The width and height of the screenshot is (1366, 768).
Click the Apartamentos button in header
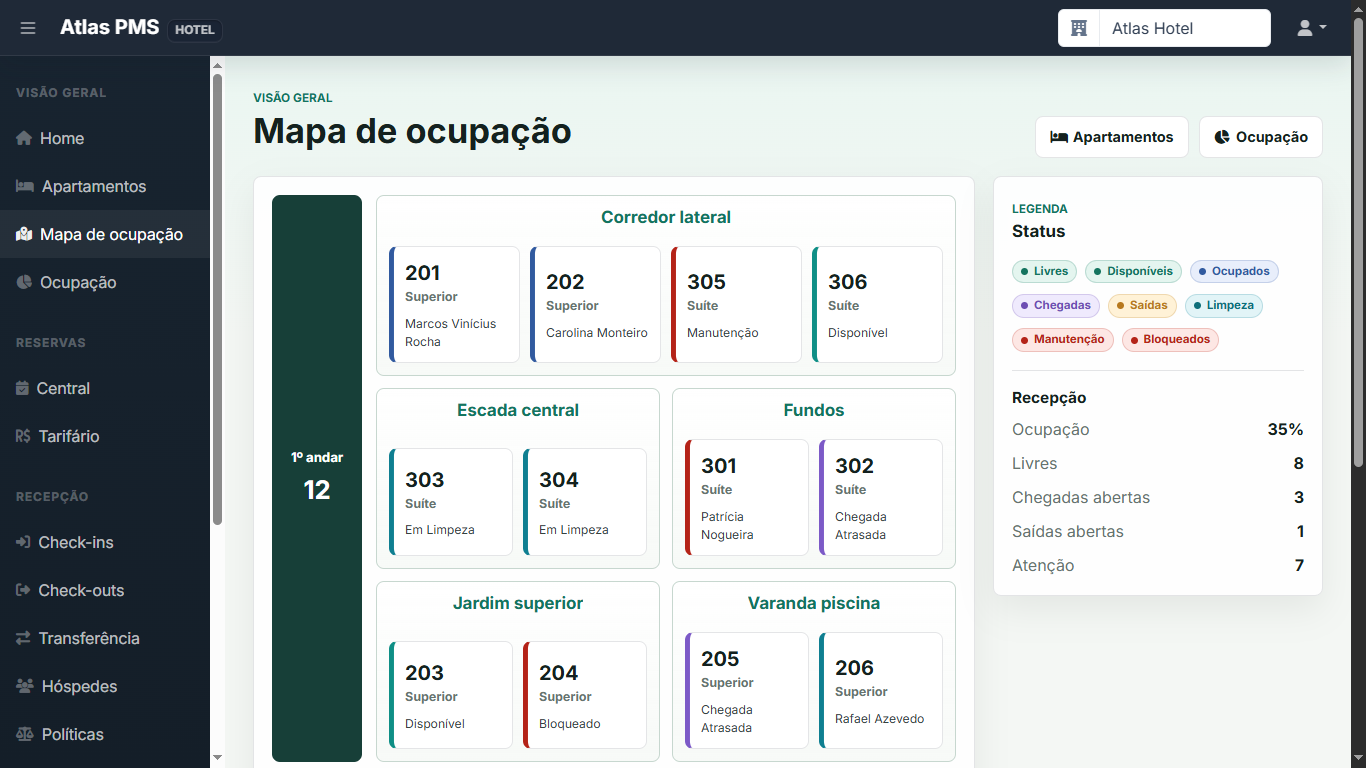click(x=1111, y=137)
